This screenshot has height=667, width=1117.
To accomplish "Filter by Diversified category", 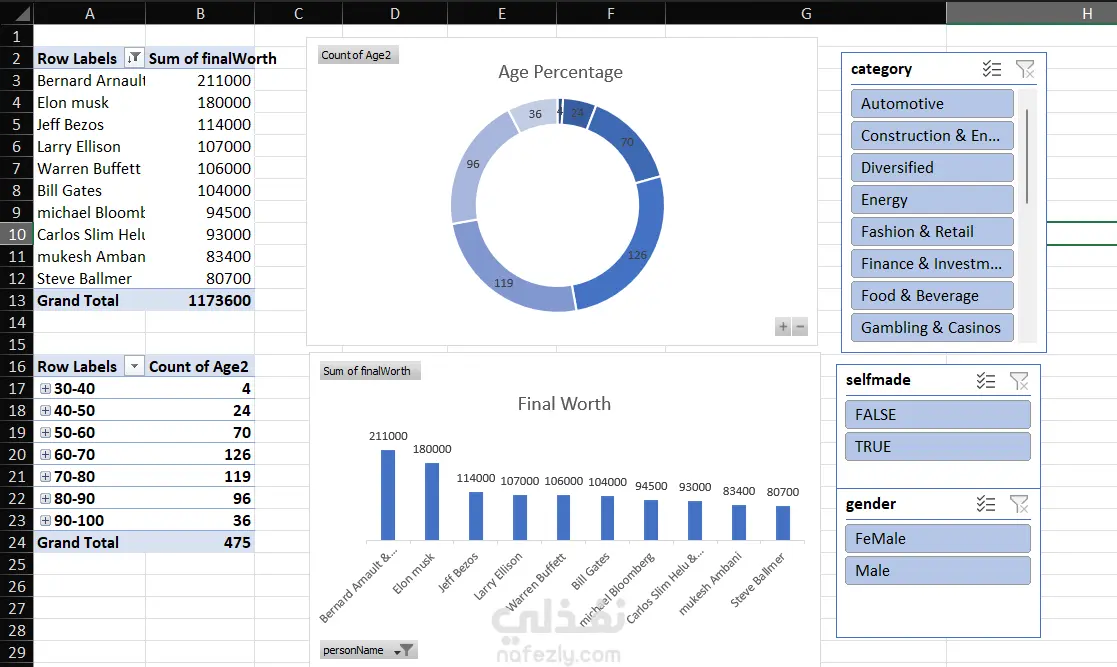I will coord(932,167).
